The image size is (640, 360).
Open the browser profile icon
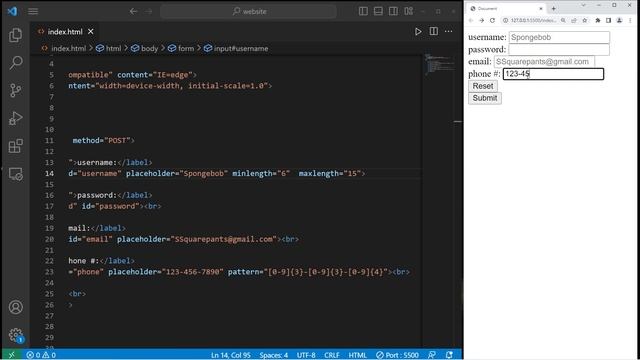click(619, 20)
